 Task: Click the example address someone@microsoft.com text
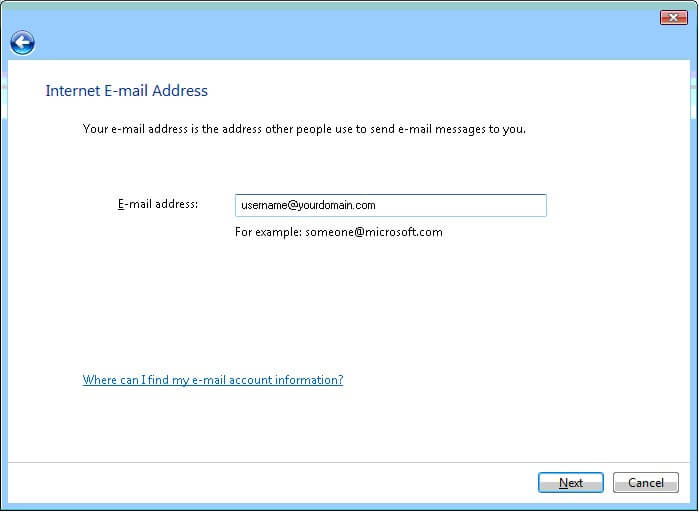[374, 232]
